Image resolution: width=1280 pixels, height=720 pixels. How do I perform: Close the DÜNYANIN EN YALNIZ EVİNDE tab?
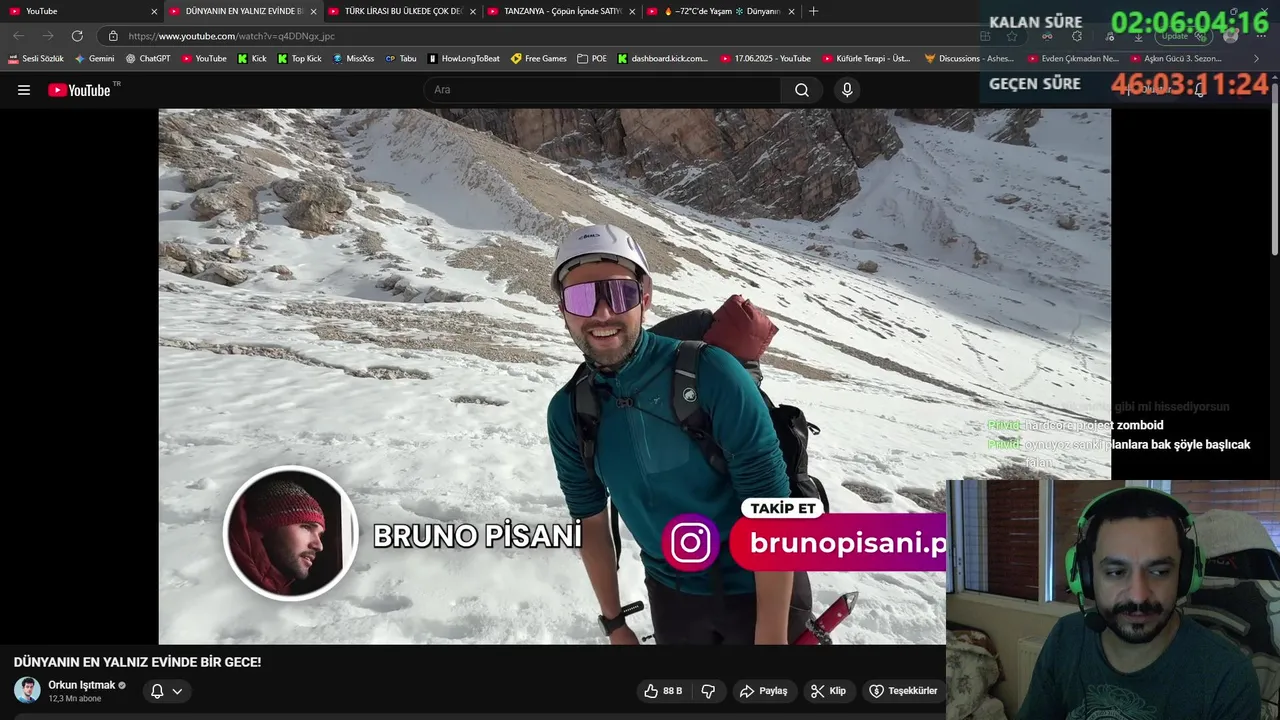pos(313,12)
